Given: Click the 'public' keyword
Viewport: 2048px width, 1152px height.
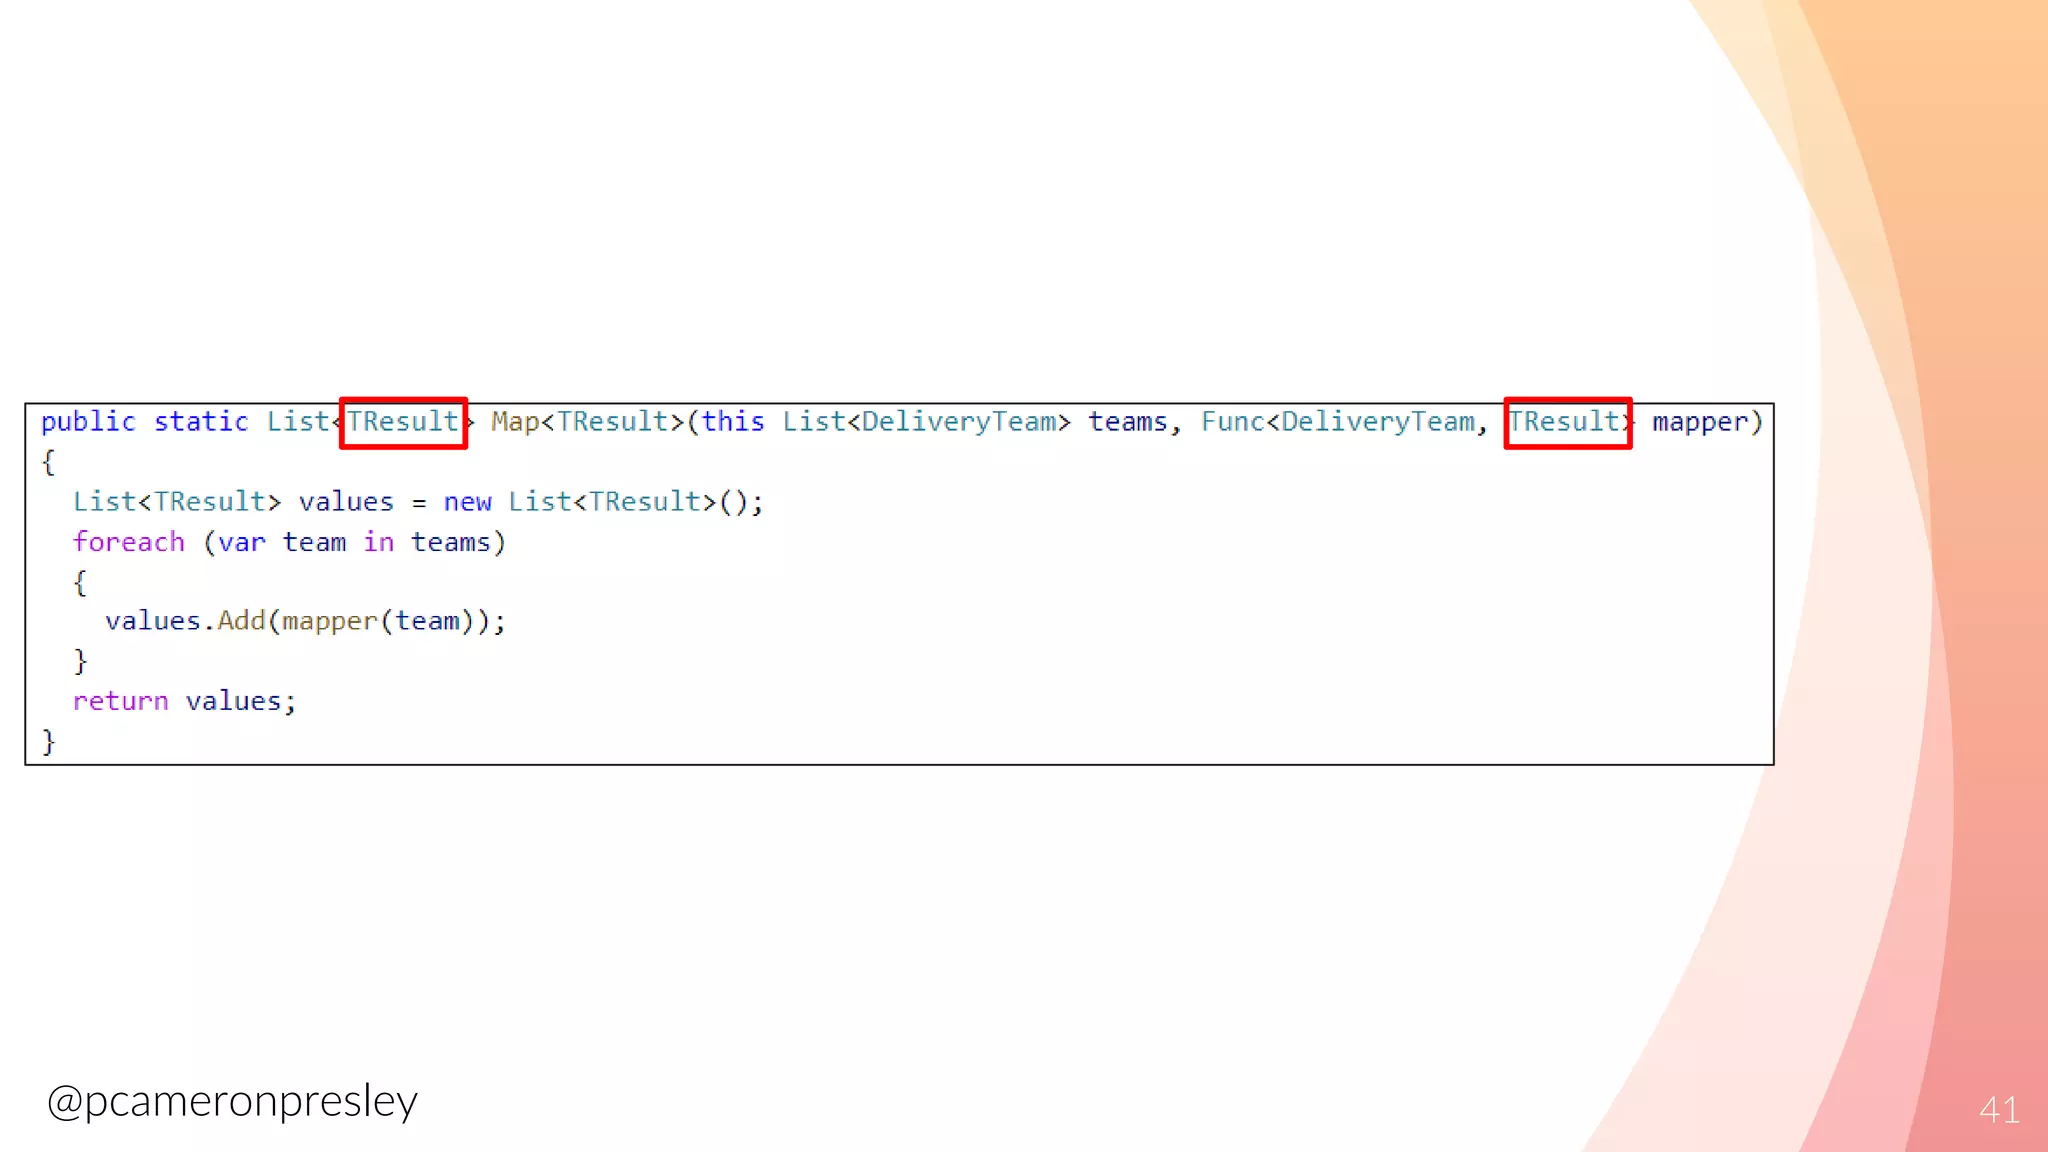Looking at the screenshot, I should 88,422.
